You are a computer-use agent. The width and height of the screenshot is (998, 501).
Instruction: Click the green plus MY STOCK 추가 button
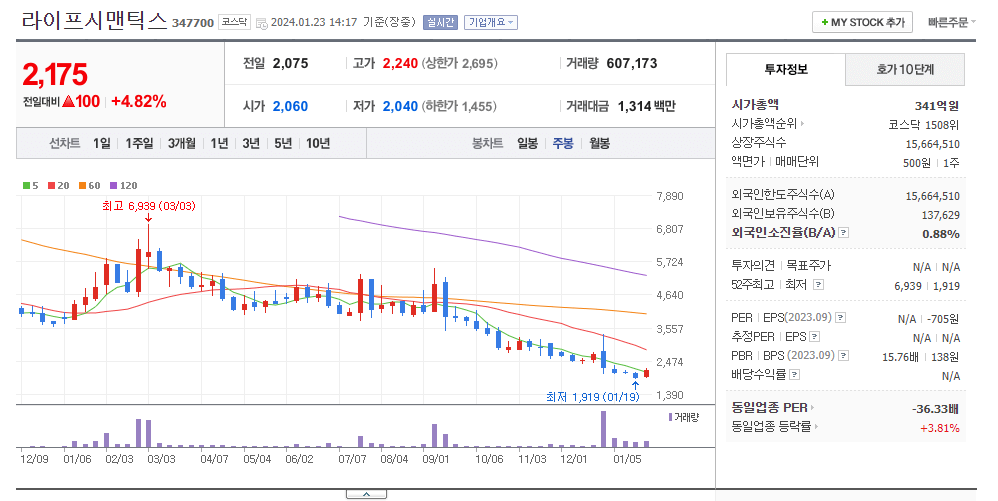click(x=862, y=22)
